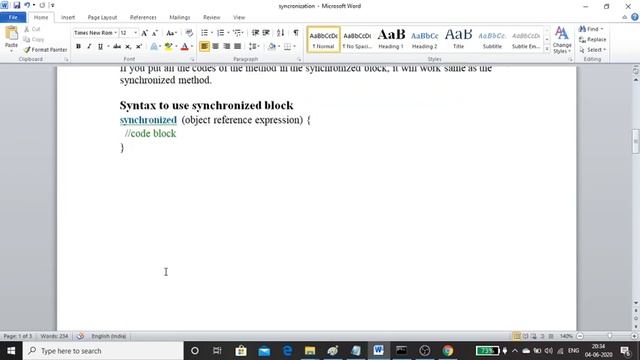640x360 pixels.
Task: Toggle Italic formatting
Action: (89, 47)
